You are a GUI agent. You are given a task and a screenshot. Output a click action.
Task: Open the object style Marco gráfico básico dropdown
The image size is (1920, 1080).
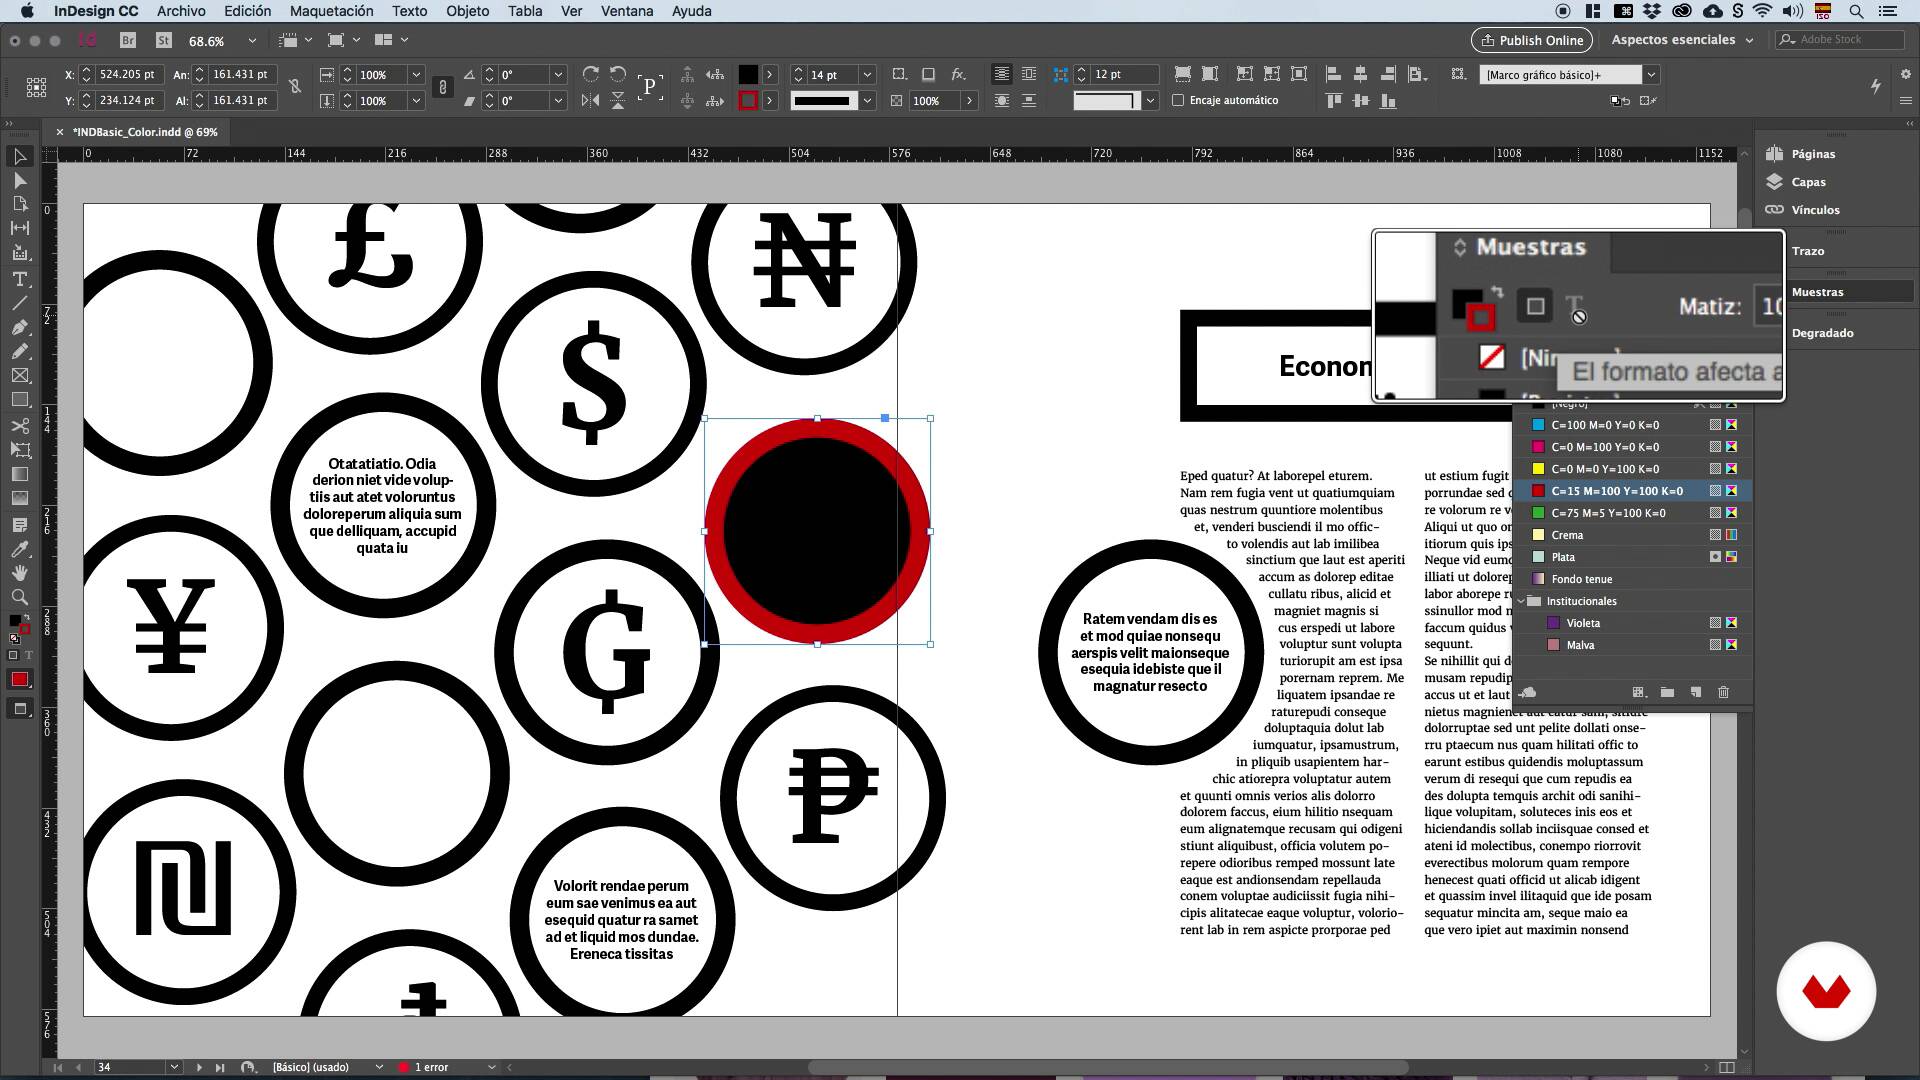[x=1651, y=74]
